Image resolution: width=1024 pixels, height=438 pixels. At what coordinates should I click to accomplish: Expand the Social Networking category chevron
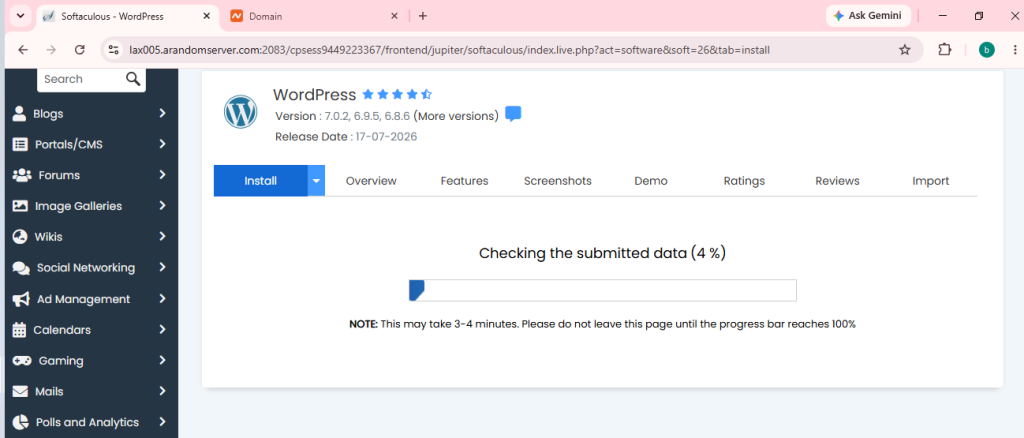163,268
